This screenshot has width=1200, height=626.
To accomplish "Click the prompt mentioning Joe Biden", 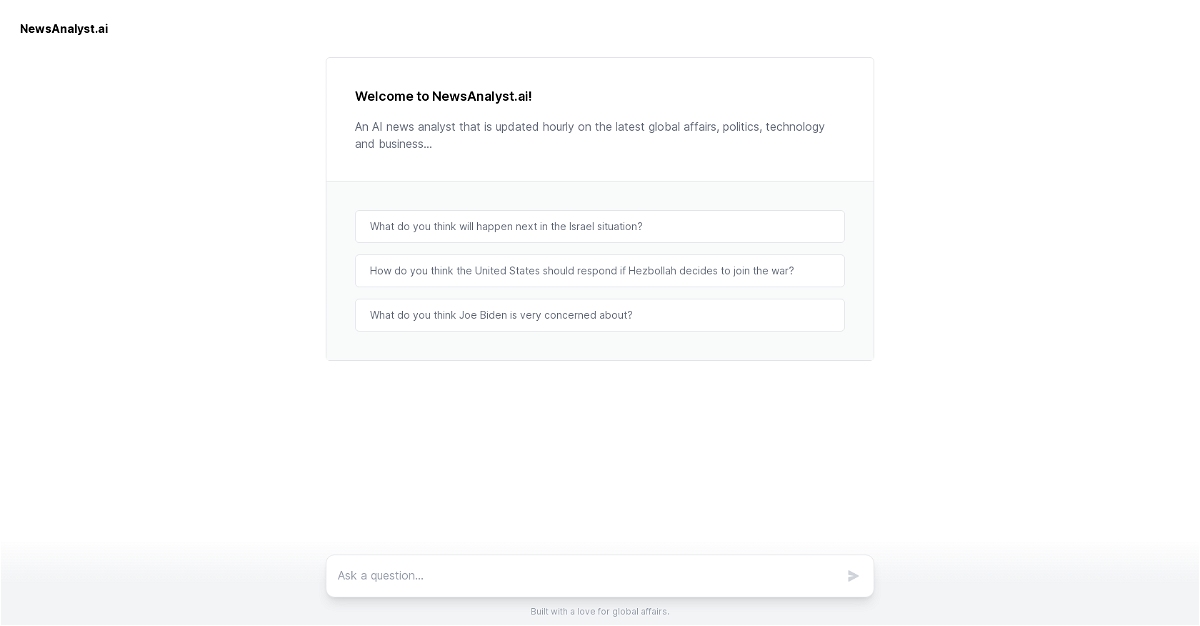I will point(501,315).
